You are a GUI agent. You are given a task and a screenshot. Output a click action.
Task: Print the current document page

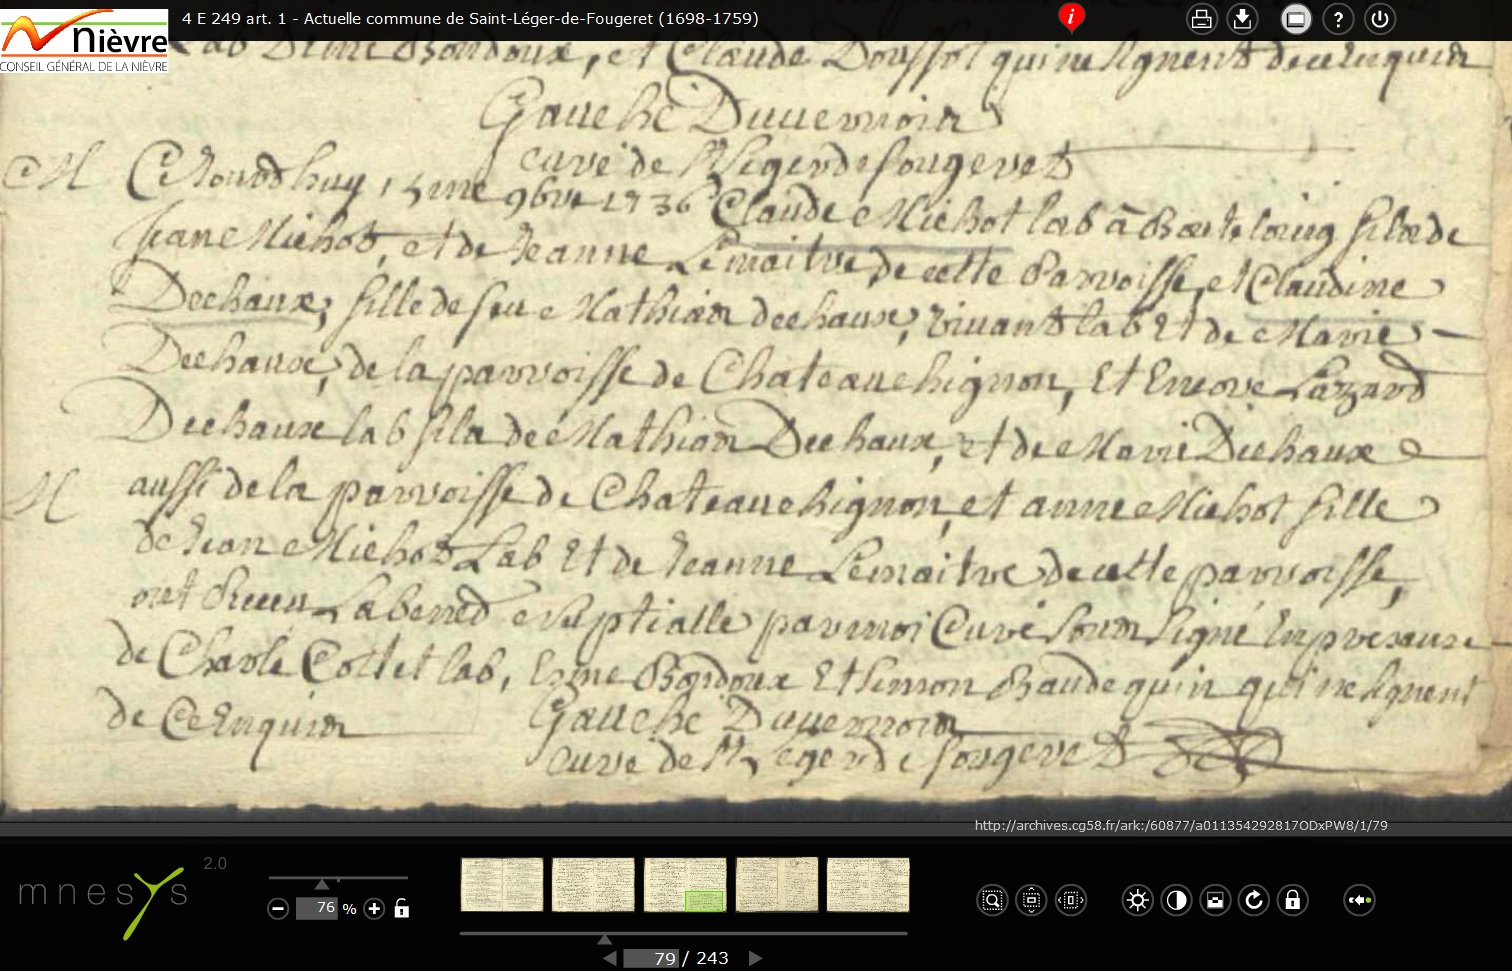pyautogui.click(x=1201, y=19)
